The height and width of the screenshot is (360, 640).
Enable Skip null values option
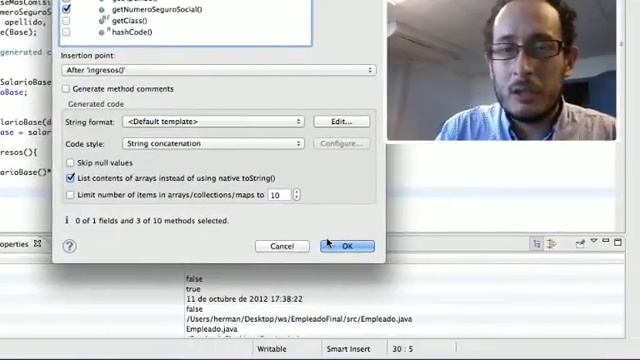(x=70, y=163)
